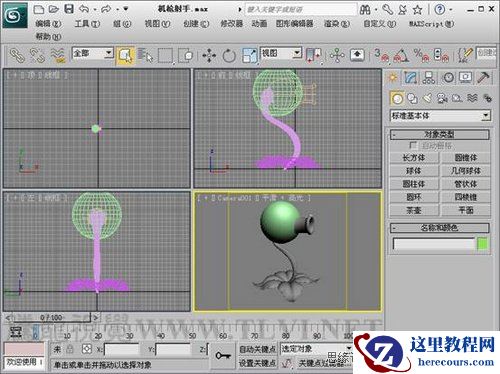
Task: Click the 圆柱体 cylinder button
Action: 414,184
